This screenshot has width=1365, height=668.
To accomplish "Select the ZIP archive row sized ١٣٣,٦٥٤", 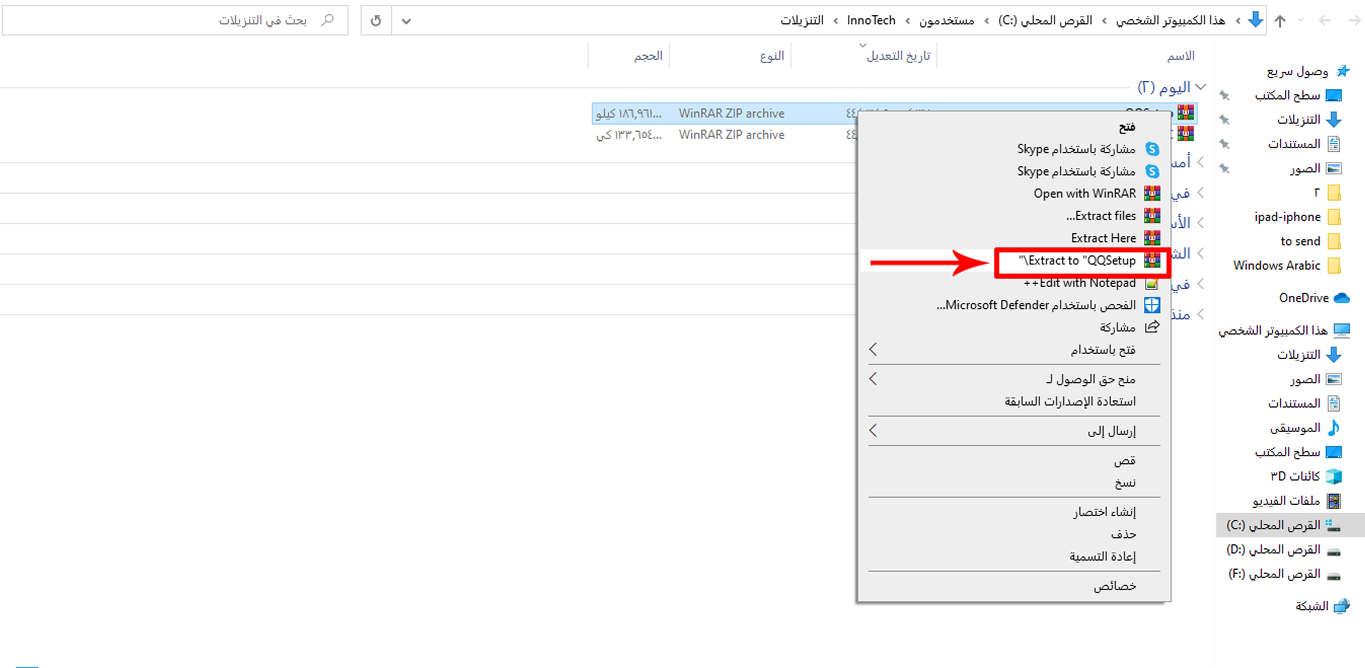I will 895,135.
